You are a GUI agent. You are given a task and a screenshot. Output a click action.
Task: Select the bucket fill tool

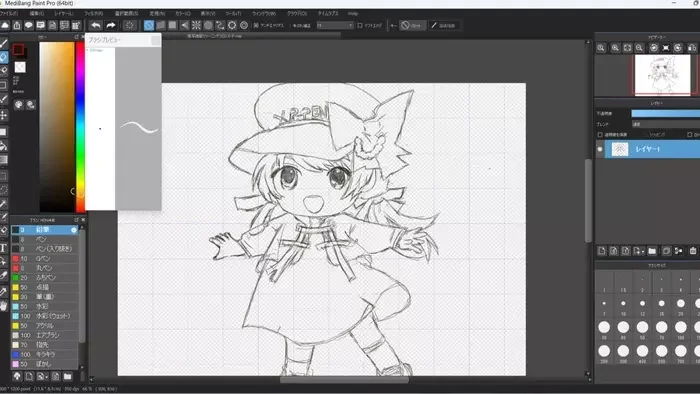click(x=4, y=145)
